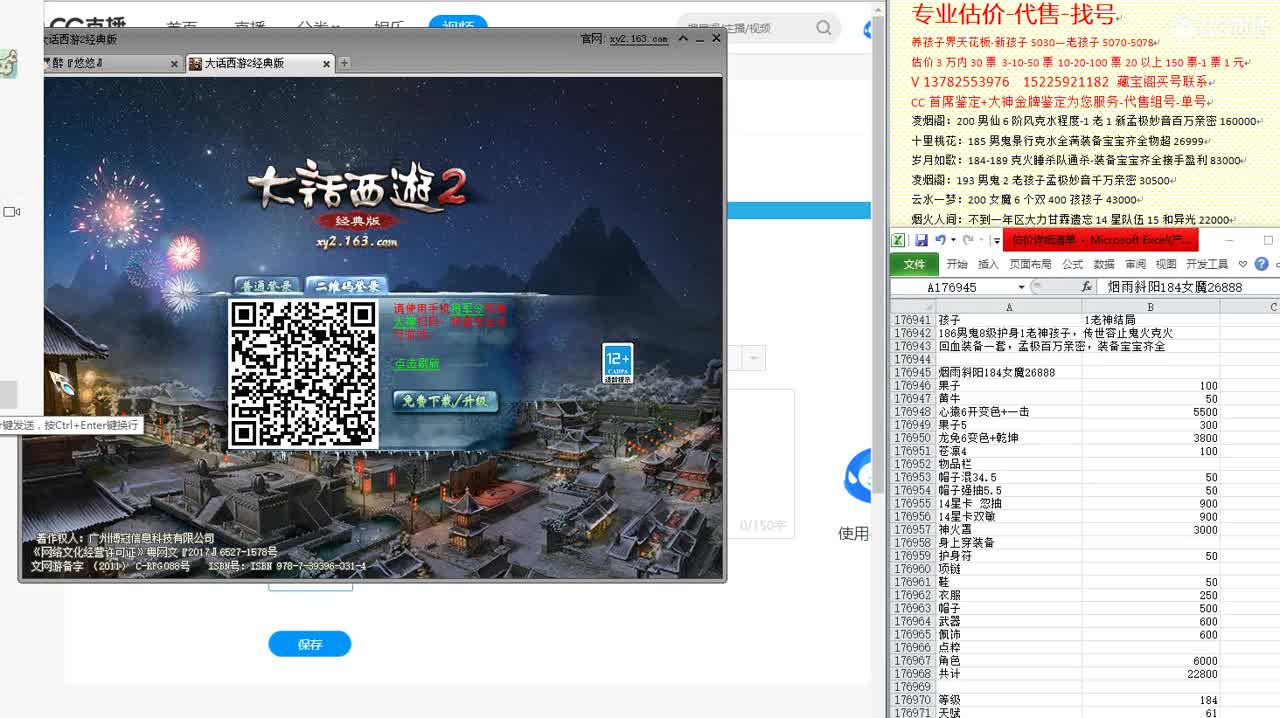Select cell labeled 共计
This screenshot has width=1280, height=718.
[x=1008, y=674]
